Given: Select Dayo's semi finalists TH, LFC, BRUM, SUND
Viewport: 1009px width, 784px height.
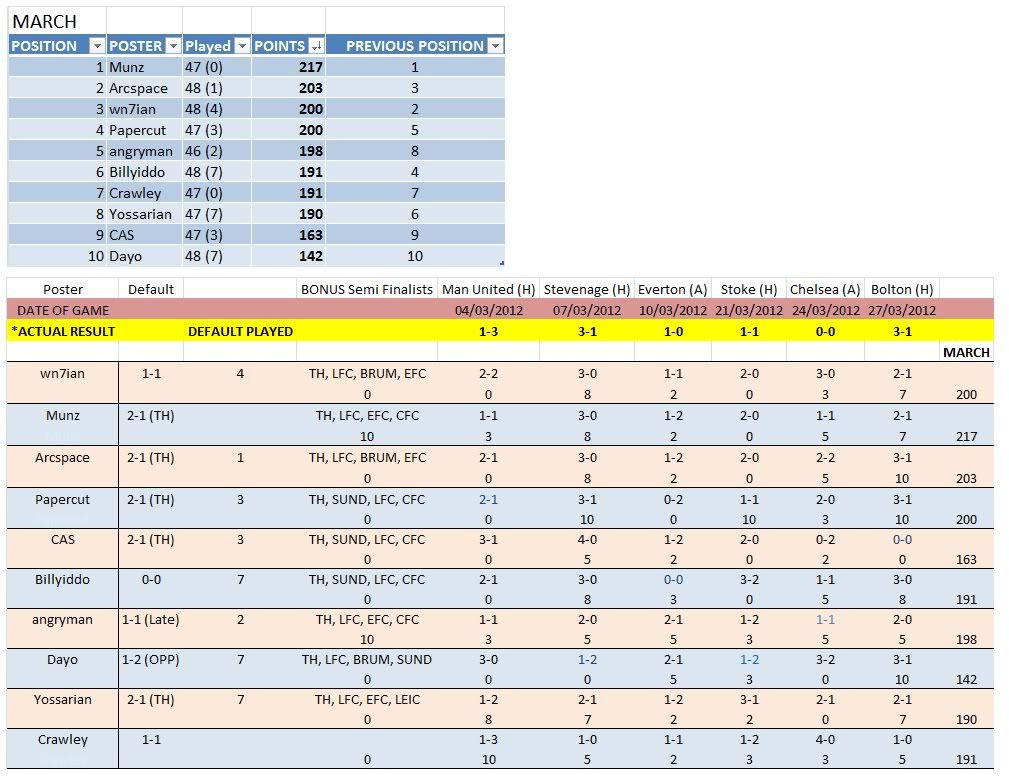Looking at the screenshot, I should click(367, 659).
